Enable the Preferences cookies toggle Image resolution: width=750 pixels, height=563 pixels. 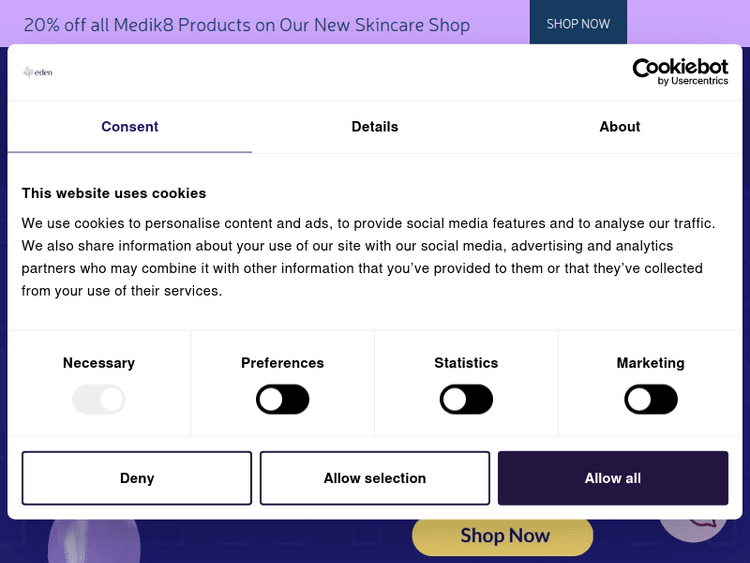(x=283, y=400)
